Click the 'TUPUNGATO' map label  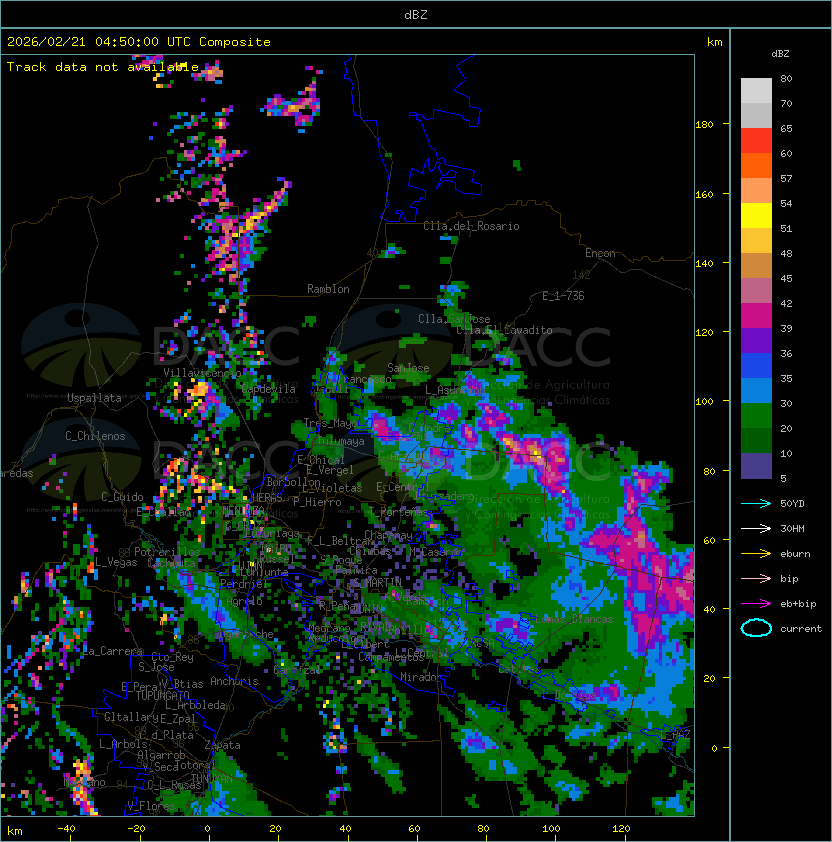click(162, 696)
